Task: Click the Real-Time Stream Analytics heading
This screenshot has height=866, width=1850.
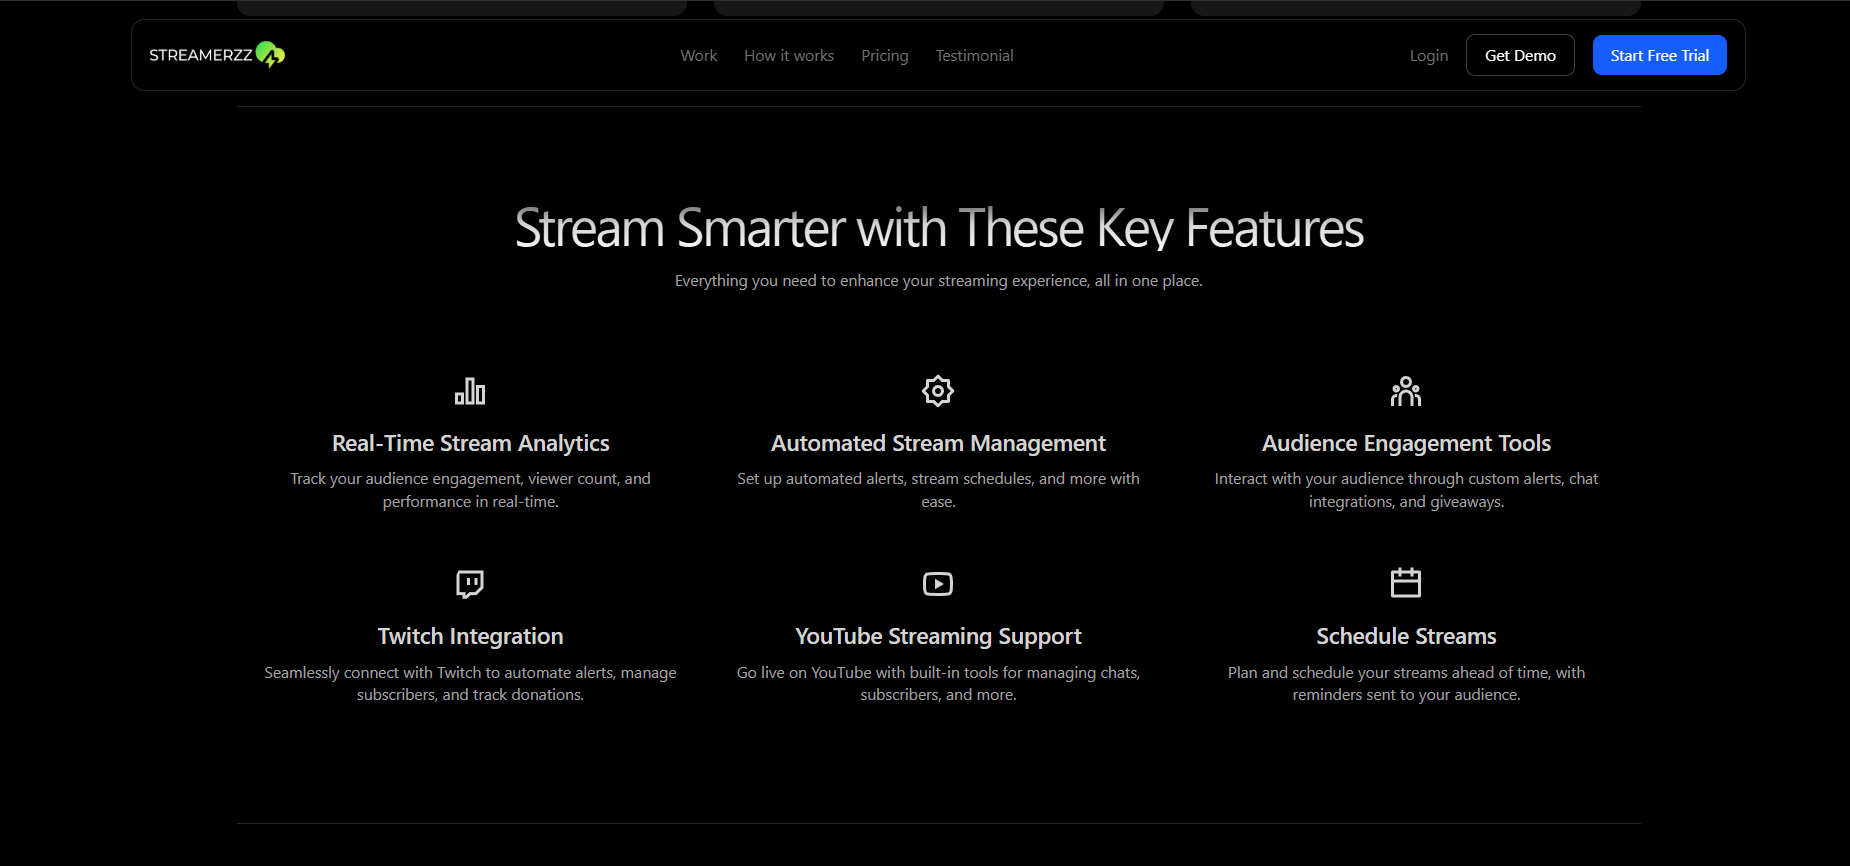Action: [471, 443]
